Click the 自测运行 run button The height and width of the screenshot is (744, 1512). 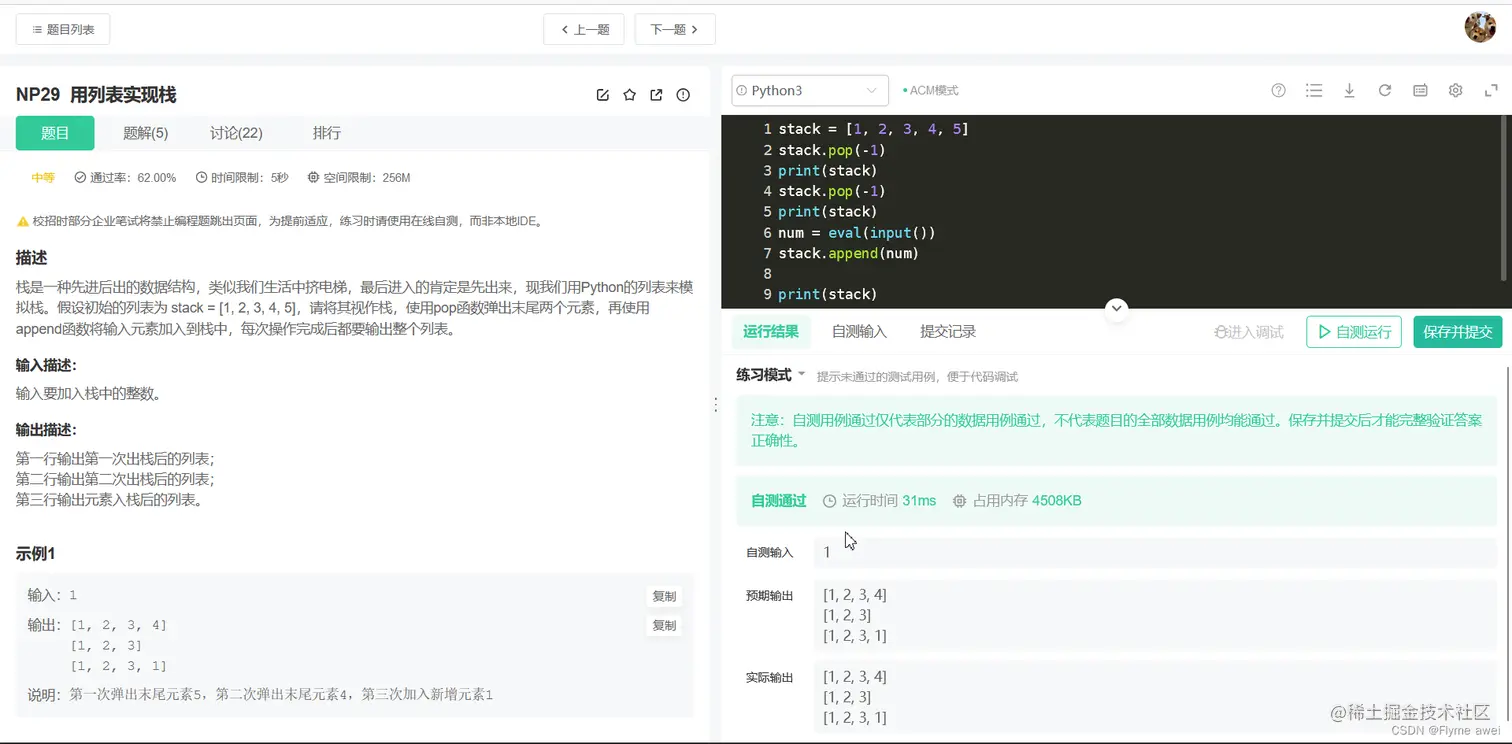(1353, 332)
